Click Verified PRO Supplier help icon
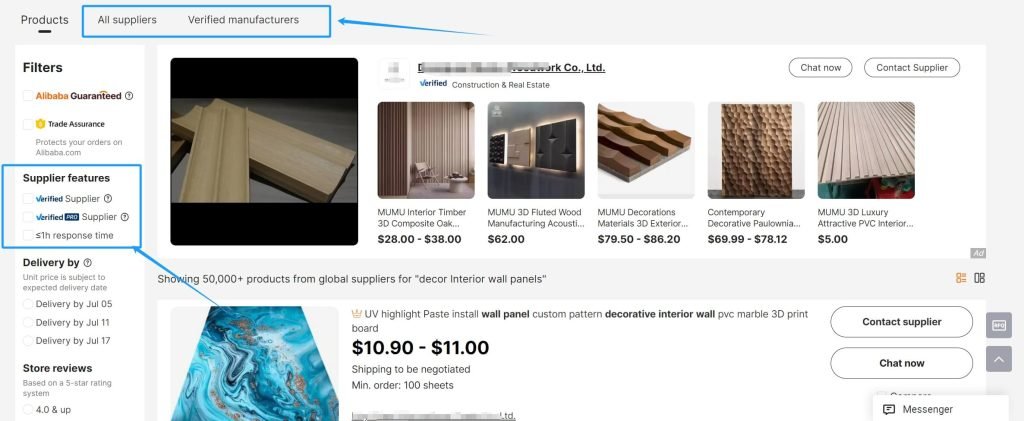 pyautogui.click(x=125, y=217)
